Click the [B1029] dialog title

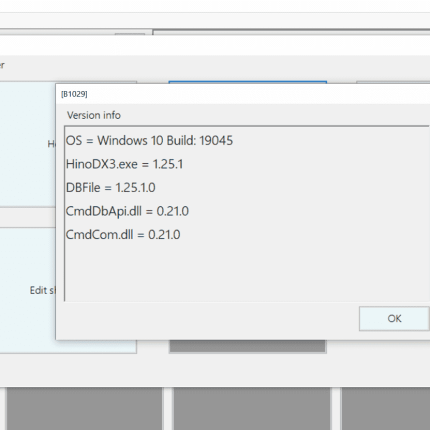74,94
